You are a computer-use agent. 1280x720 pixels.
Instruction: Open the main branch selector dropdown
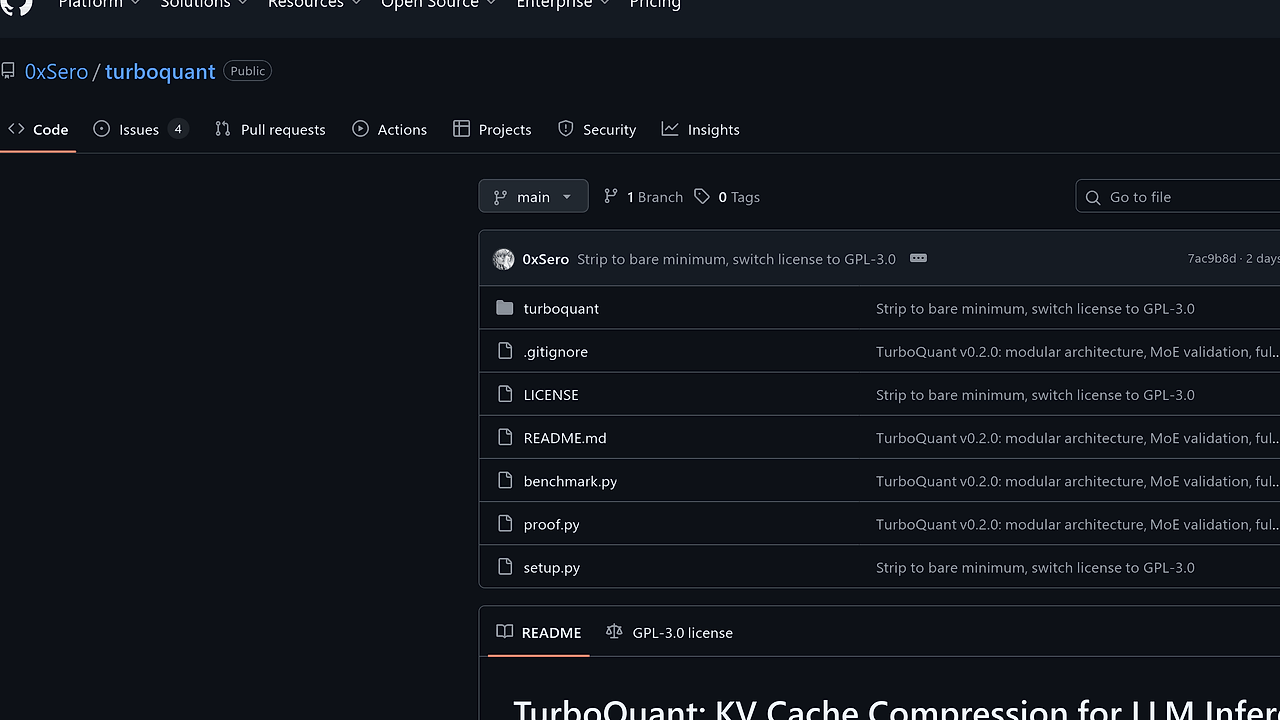point(533,197)
